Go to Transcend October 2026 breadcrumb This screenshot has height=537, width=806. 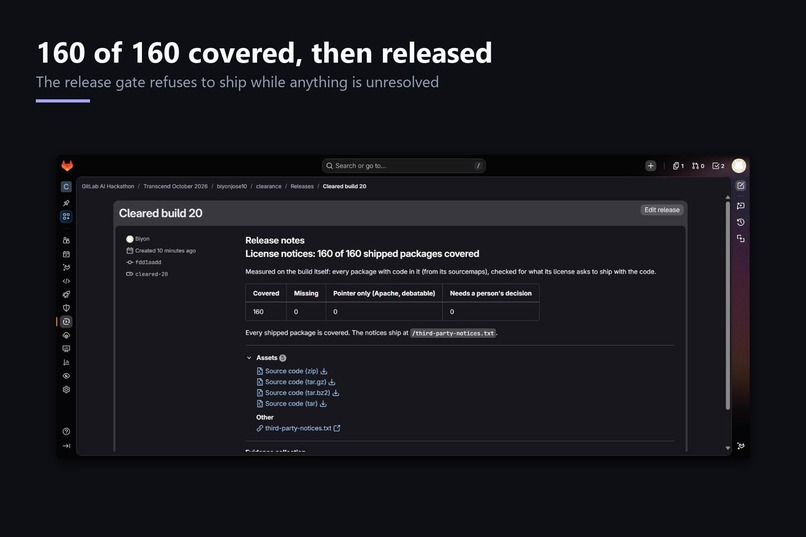coord(175,186)
